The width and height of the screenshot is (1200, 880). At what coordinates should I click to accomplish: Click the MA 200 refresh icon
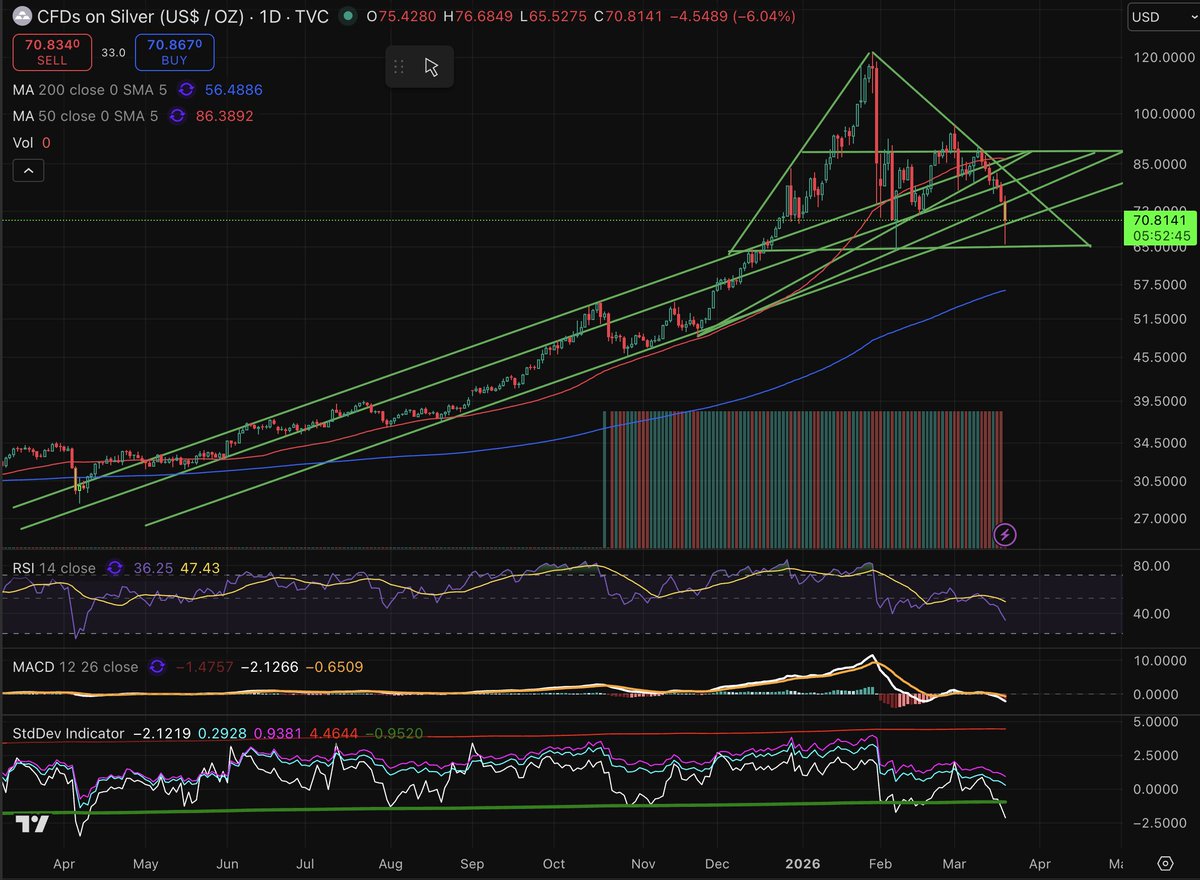tap(186, 89)
